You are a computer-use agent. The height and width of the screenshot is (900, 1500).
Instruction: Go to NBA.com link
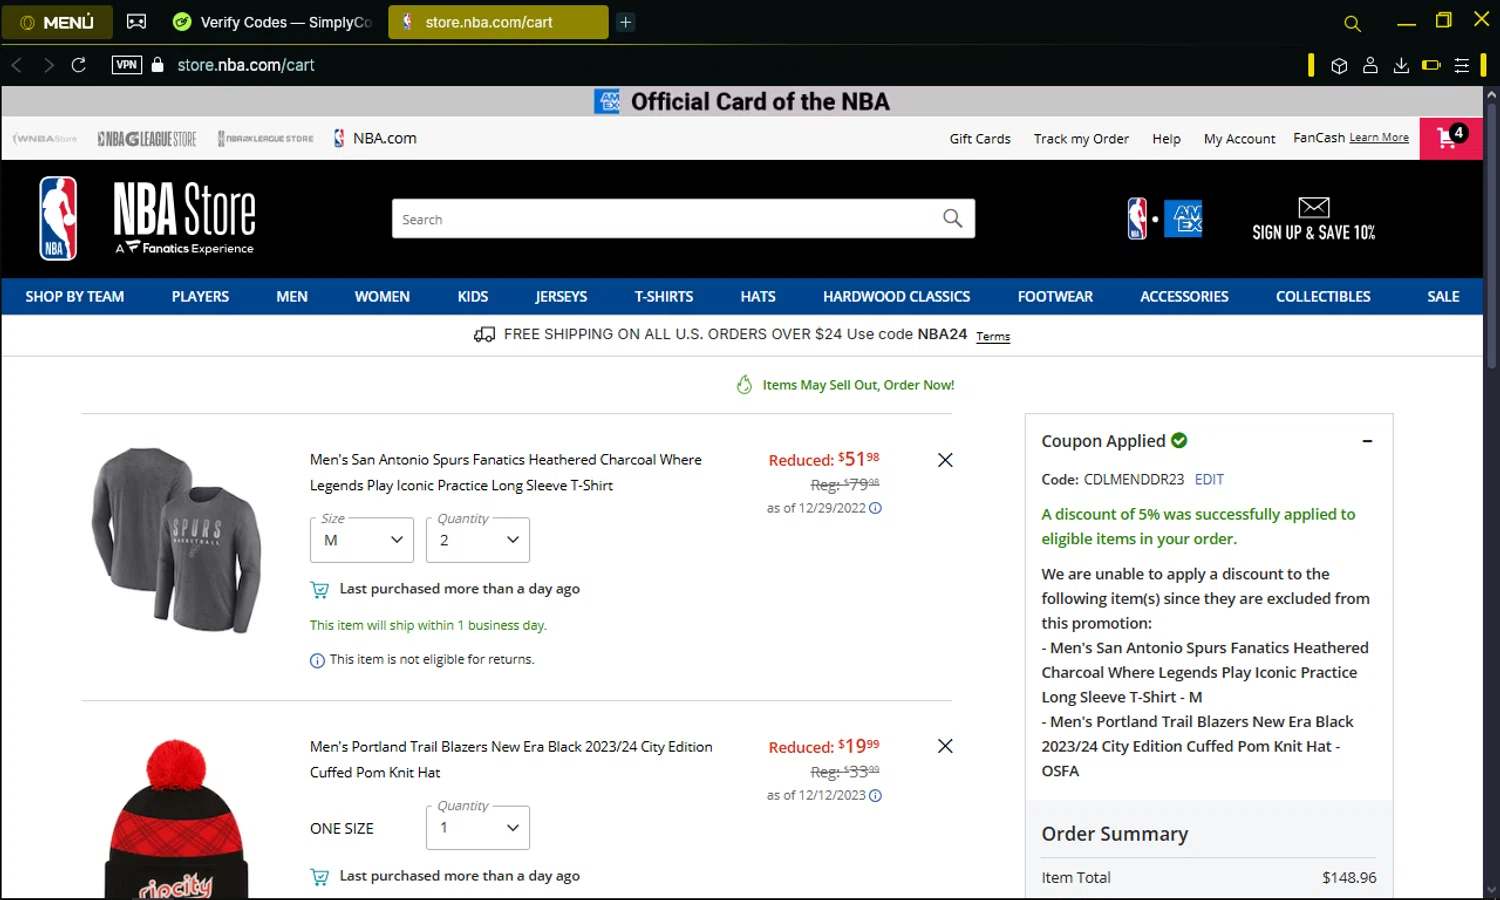click(375, 138)
